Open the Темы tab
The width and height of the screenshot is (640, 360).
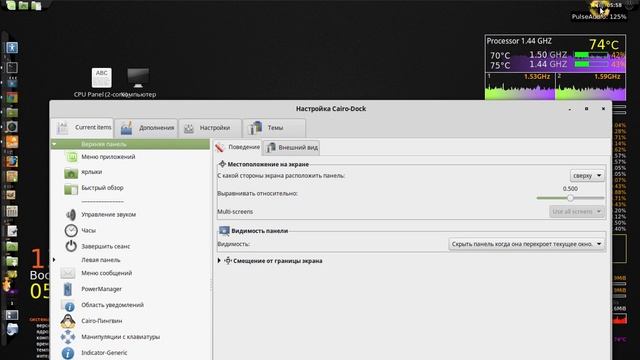click(274, 128)
